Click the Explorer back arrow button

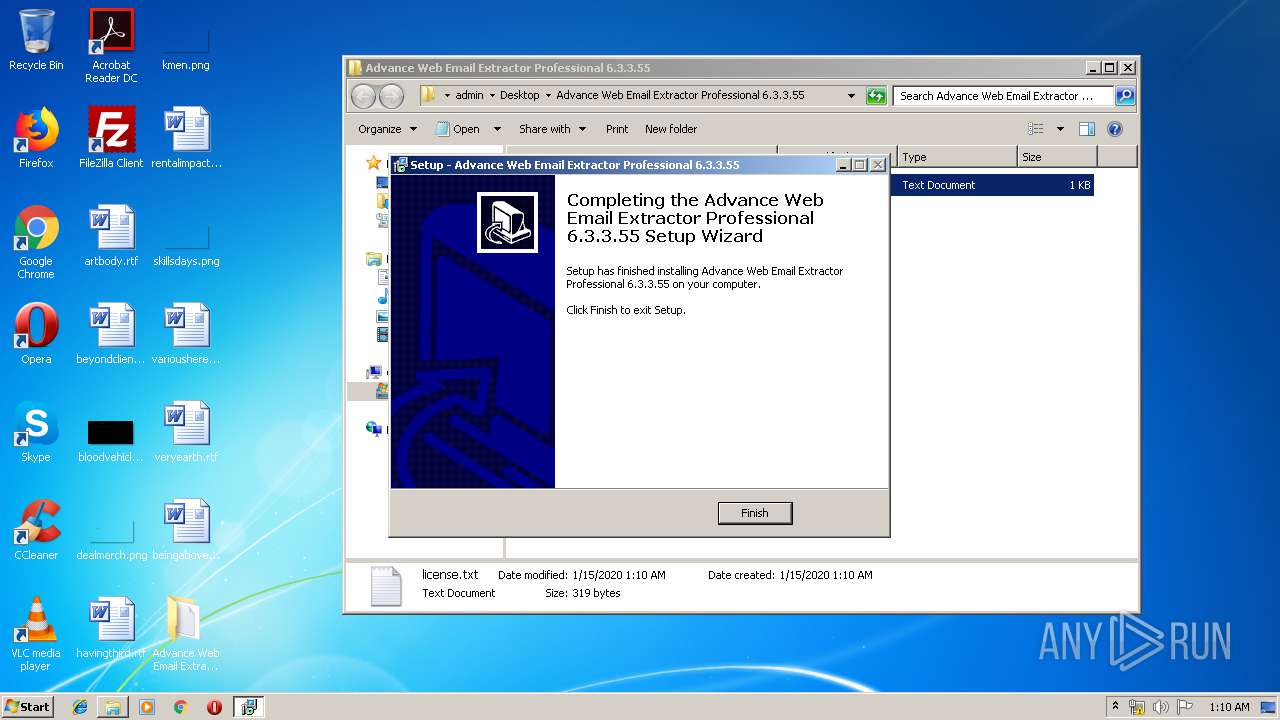click(363, 96)
